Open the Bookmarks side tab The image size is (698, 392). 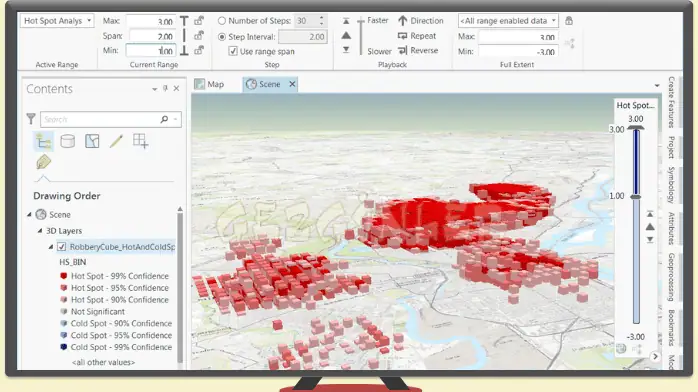671,328
